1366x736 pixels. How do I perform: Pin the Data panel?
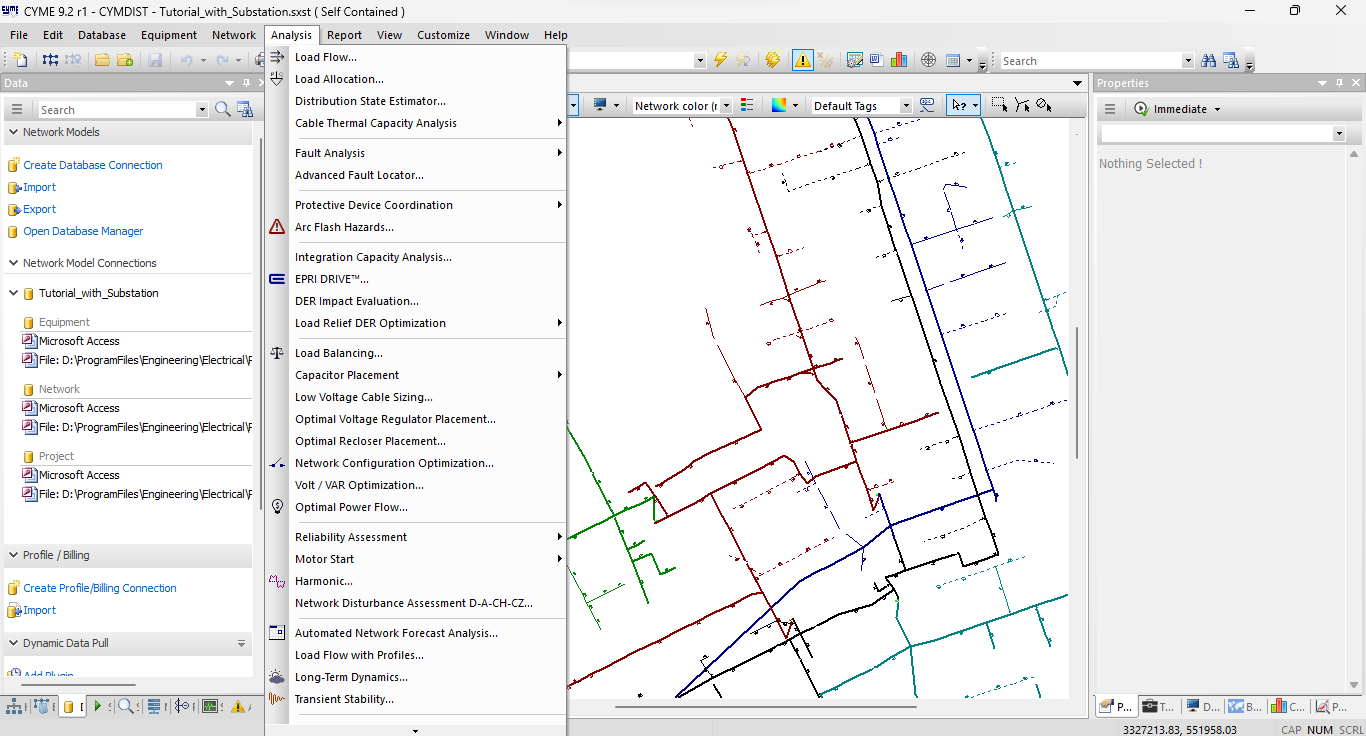pos(247,83)
